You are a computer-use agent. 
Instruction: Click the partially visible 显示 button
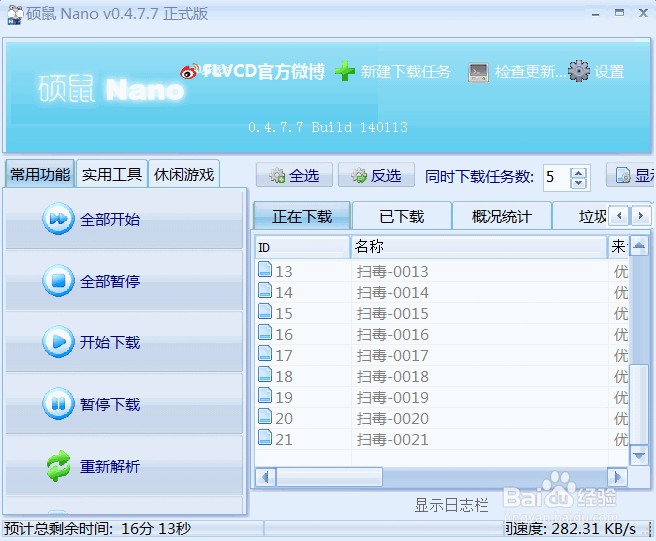tap(631, 175)
